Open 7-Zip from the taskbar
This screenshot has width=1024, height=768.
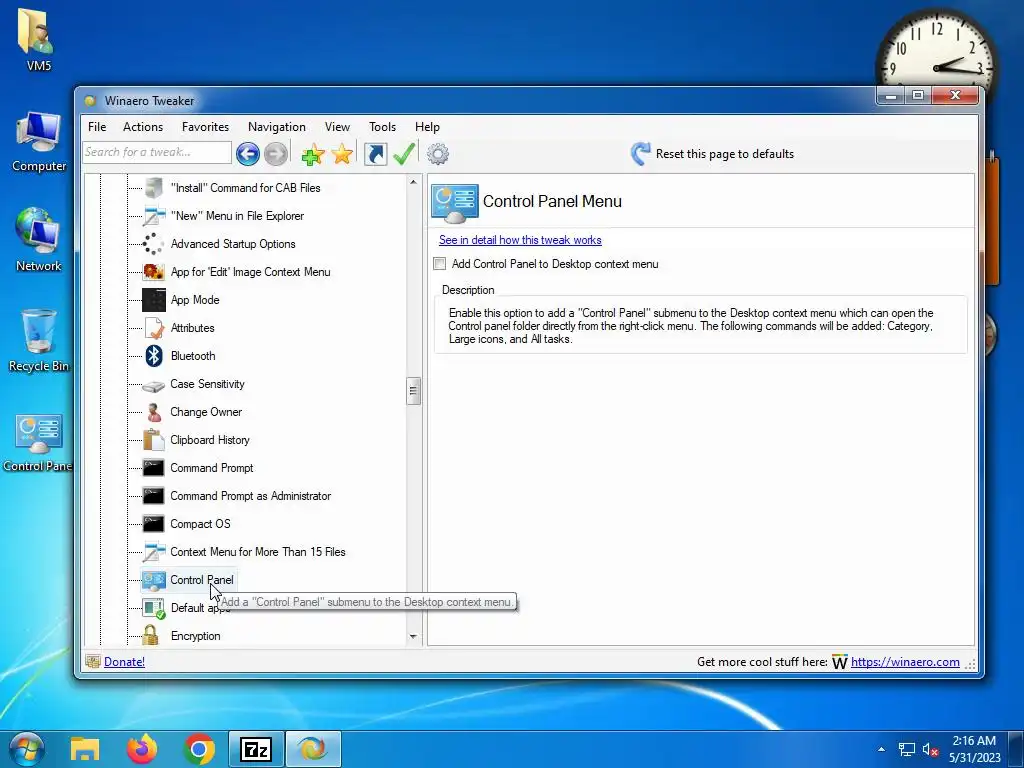click(255, 749)
